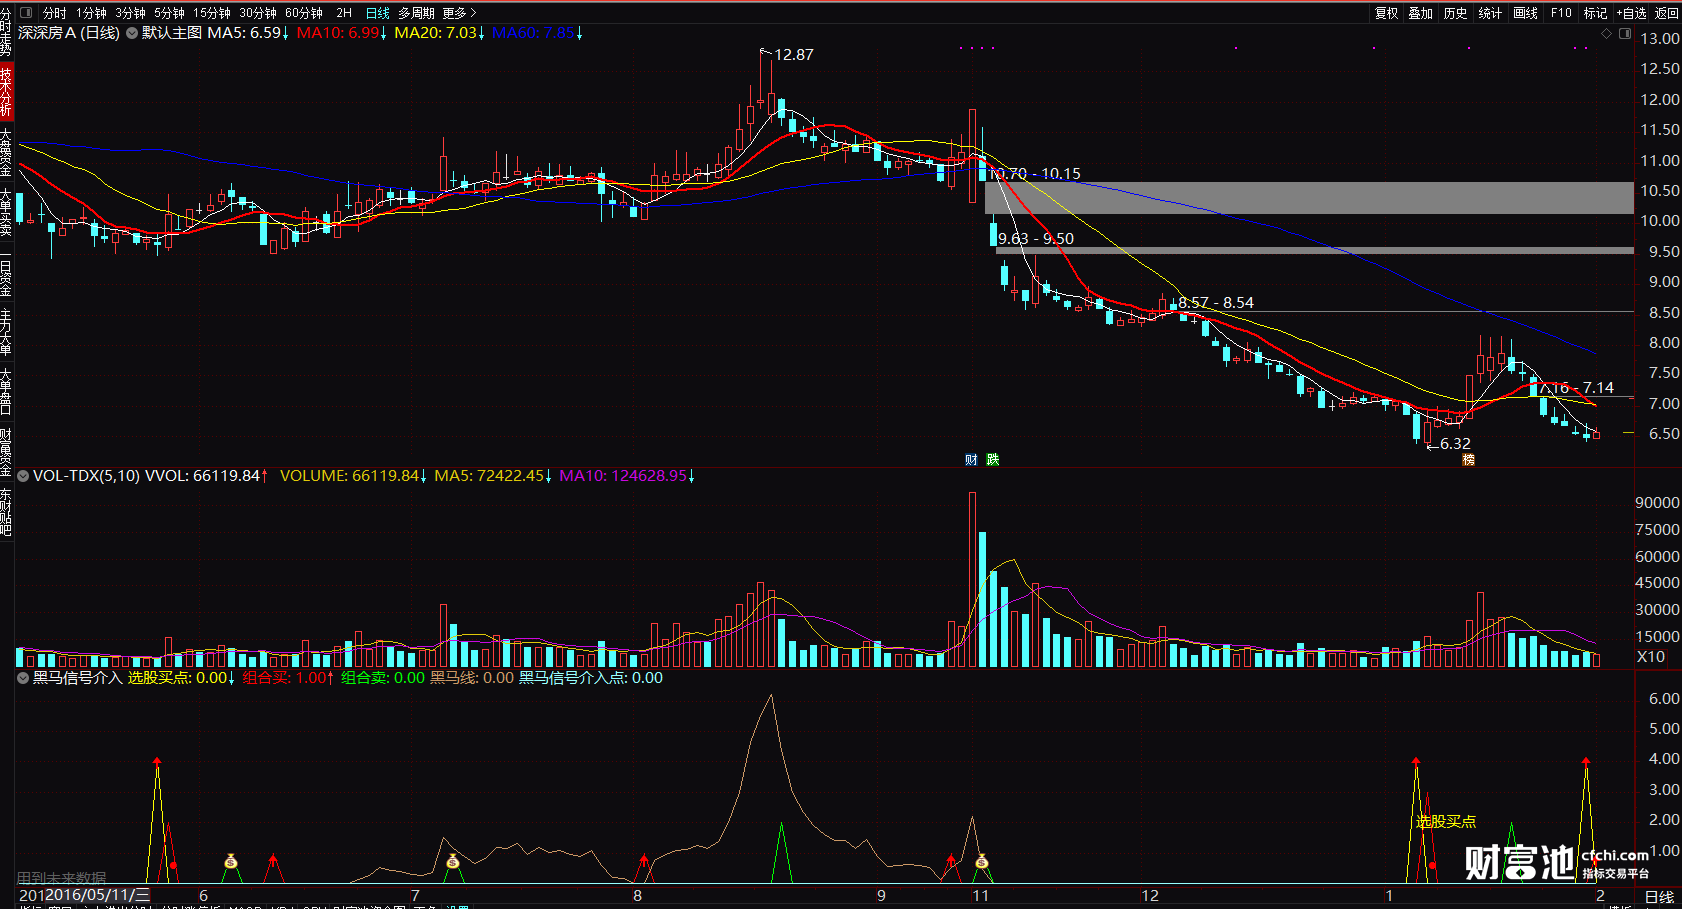Open the F10 company info button
The height and width of the screenshot is (909, 1682).
point(1561,13)
